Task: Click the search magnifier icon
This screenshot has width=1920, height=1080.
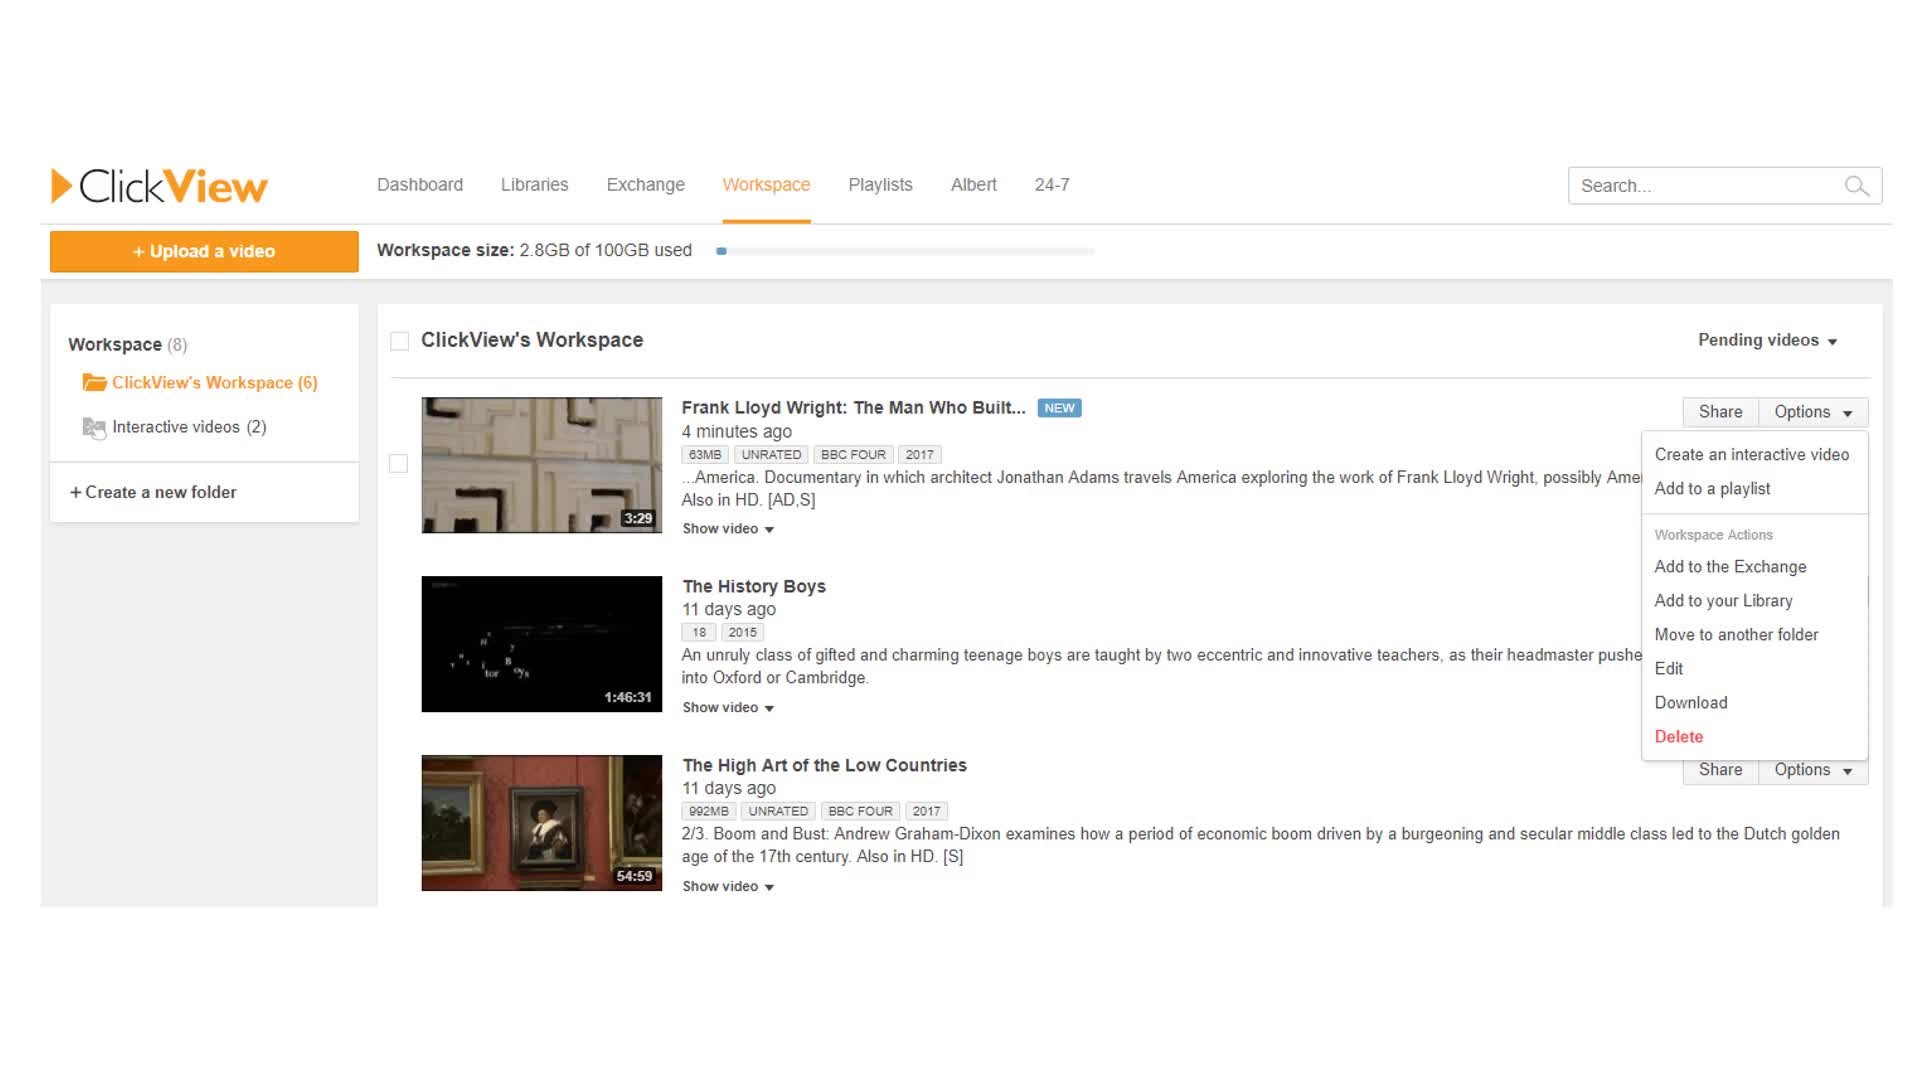Action: tap(1856, 186)
